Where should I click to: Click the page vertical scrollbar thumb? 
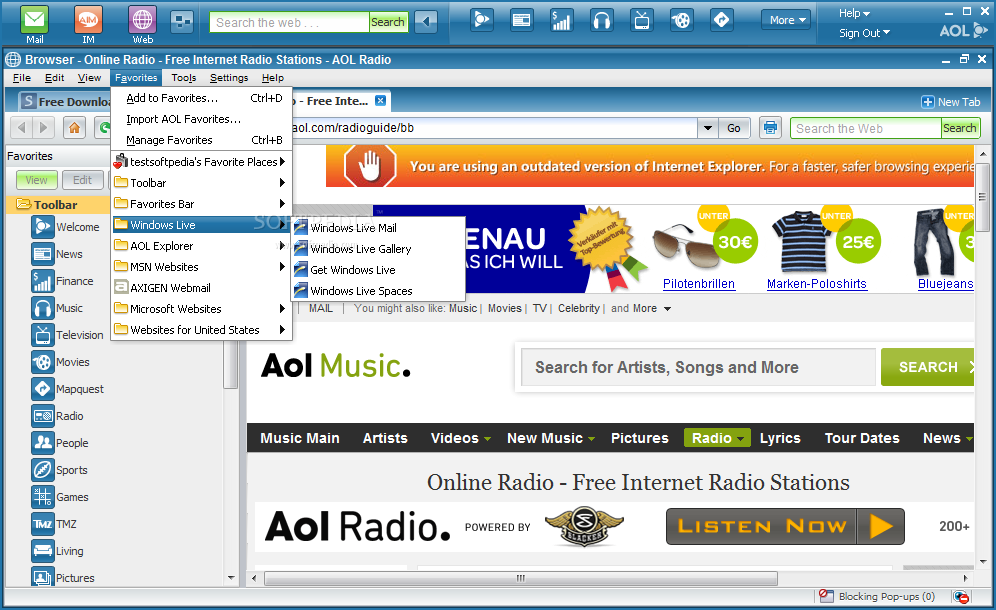tap(983, 197)
